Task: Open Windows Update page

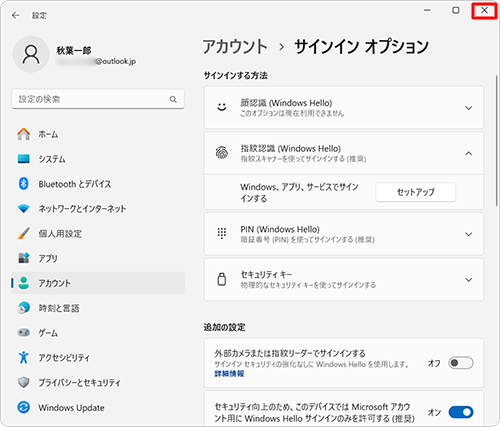Action: click(98, 407)
